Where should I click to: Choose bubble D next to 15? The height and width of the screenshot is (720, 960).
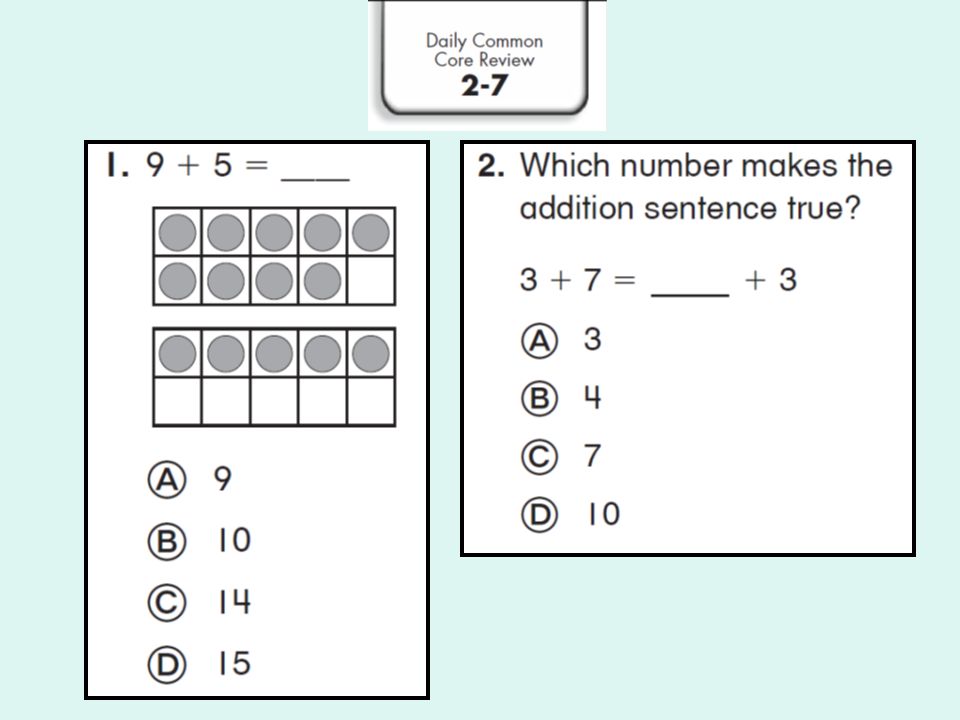[167, 664]
